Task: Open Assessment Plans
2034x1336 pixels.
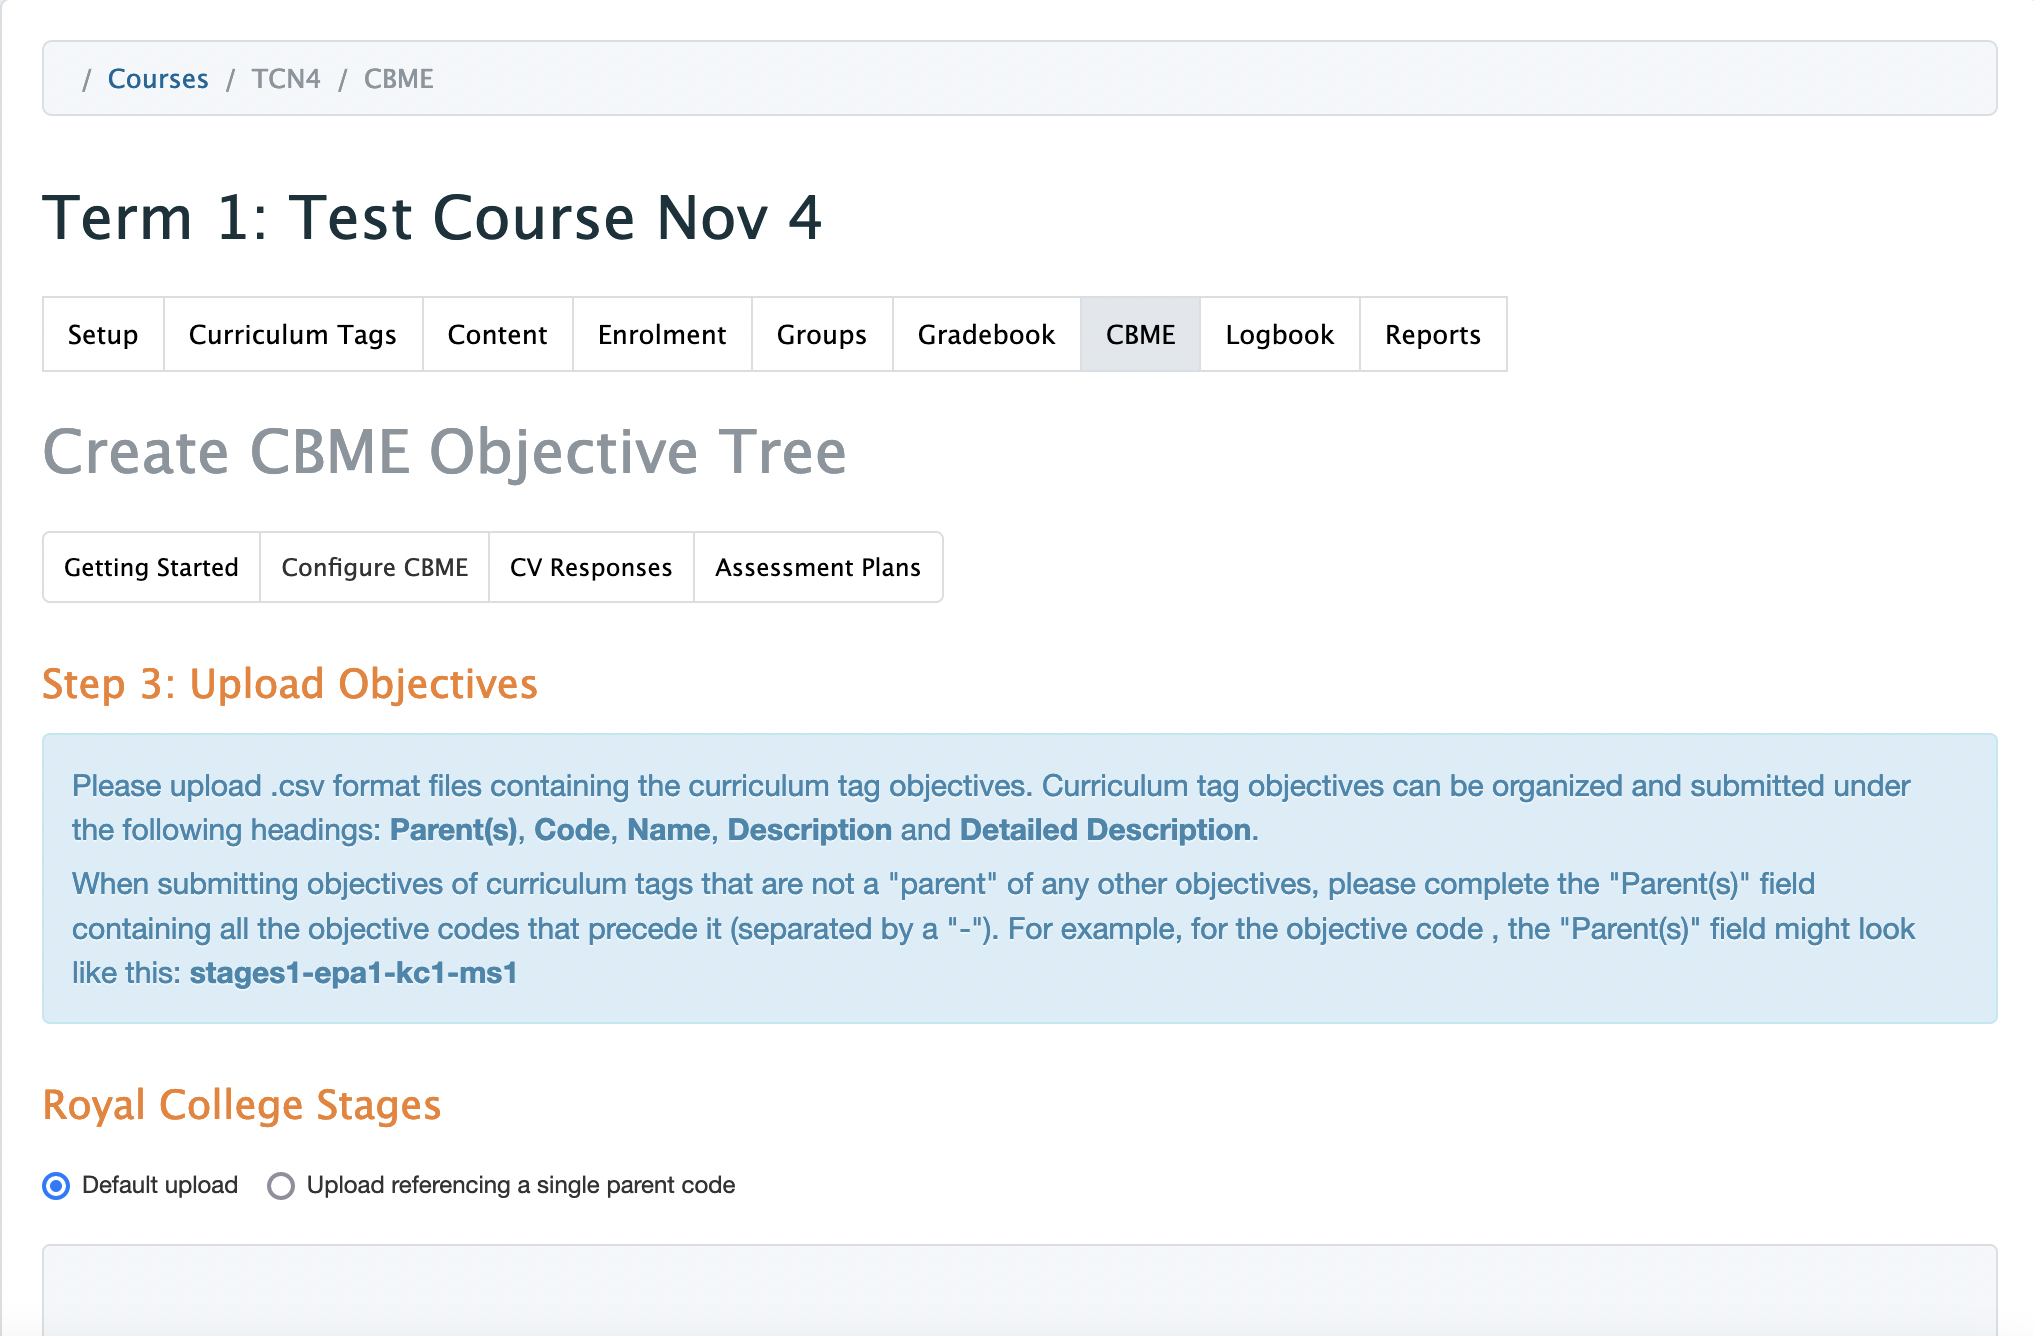Action: coord(817,567)
